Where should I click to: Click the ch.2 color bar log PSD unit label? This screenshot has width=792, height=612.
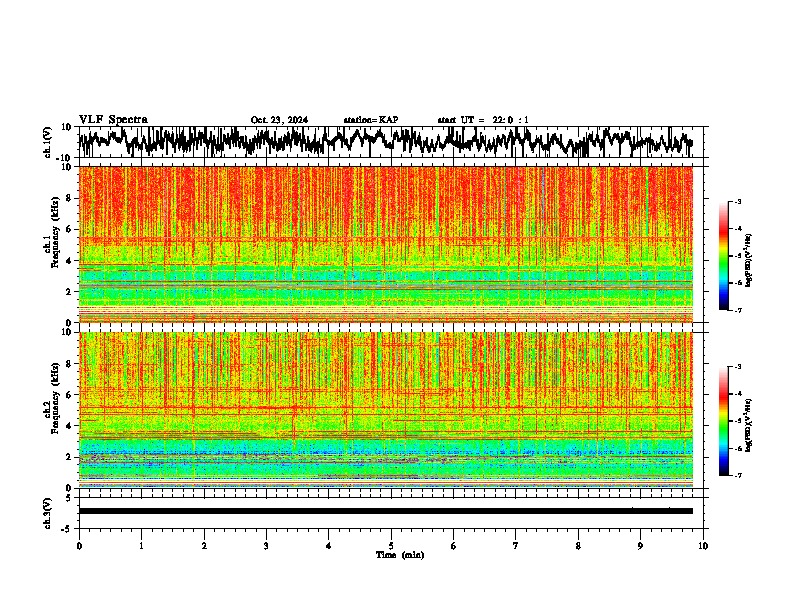point(749,425)
